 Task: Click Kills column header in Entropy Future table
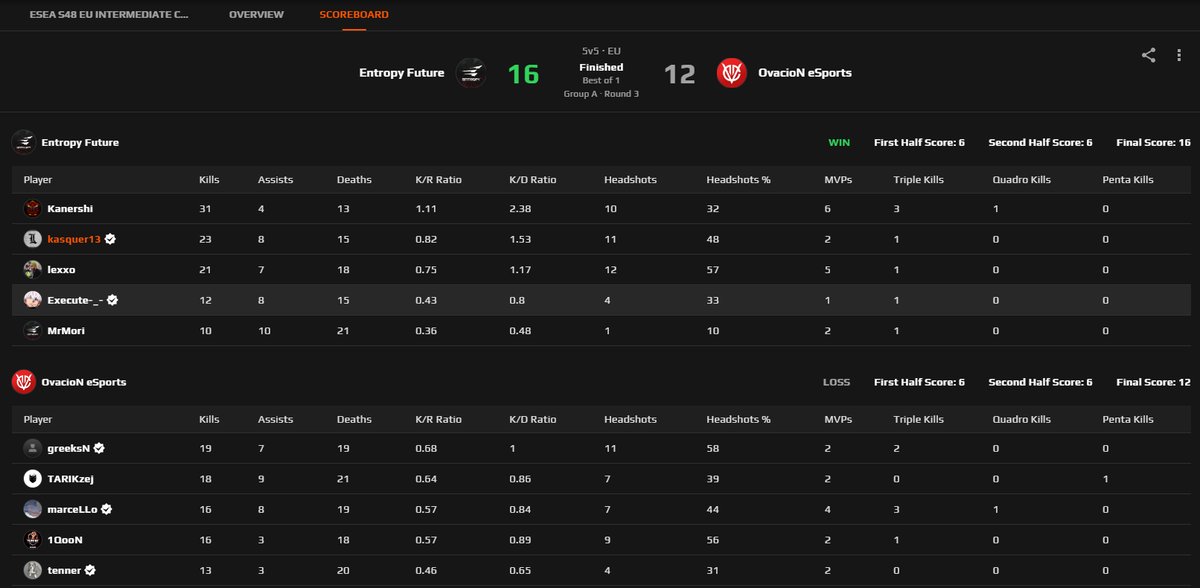(209, 180)
